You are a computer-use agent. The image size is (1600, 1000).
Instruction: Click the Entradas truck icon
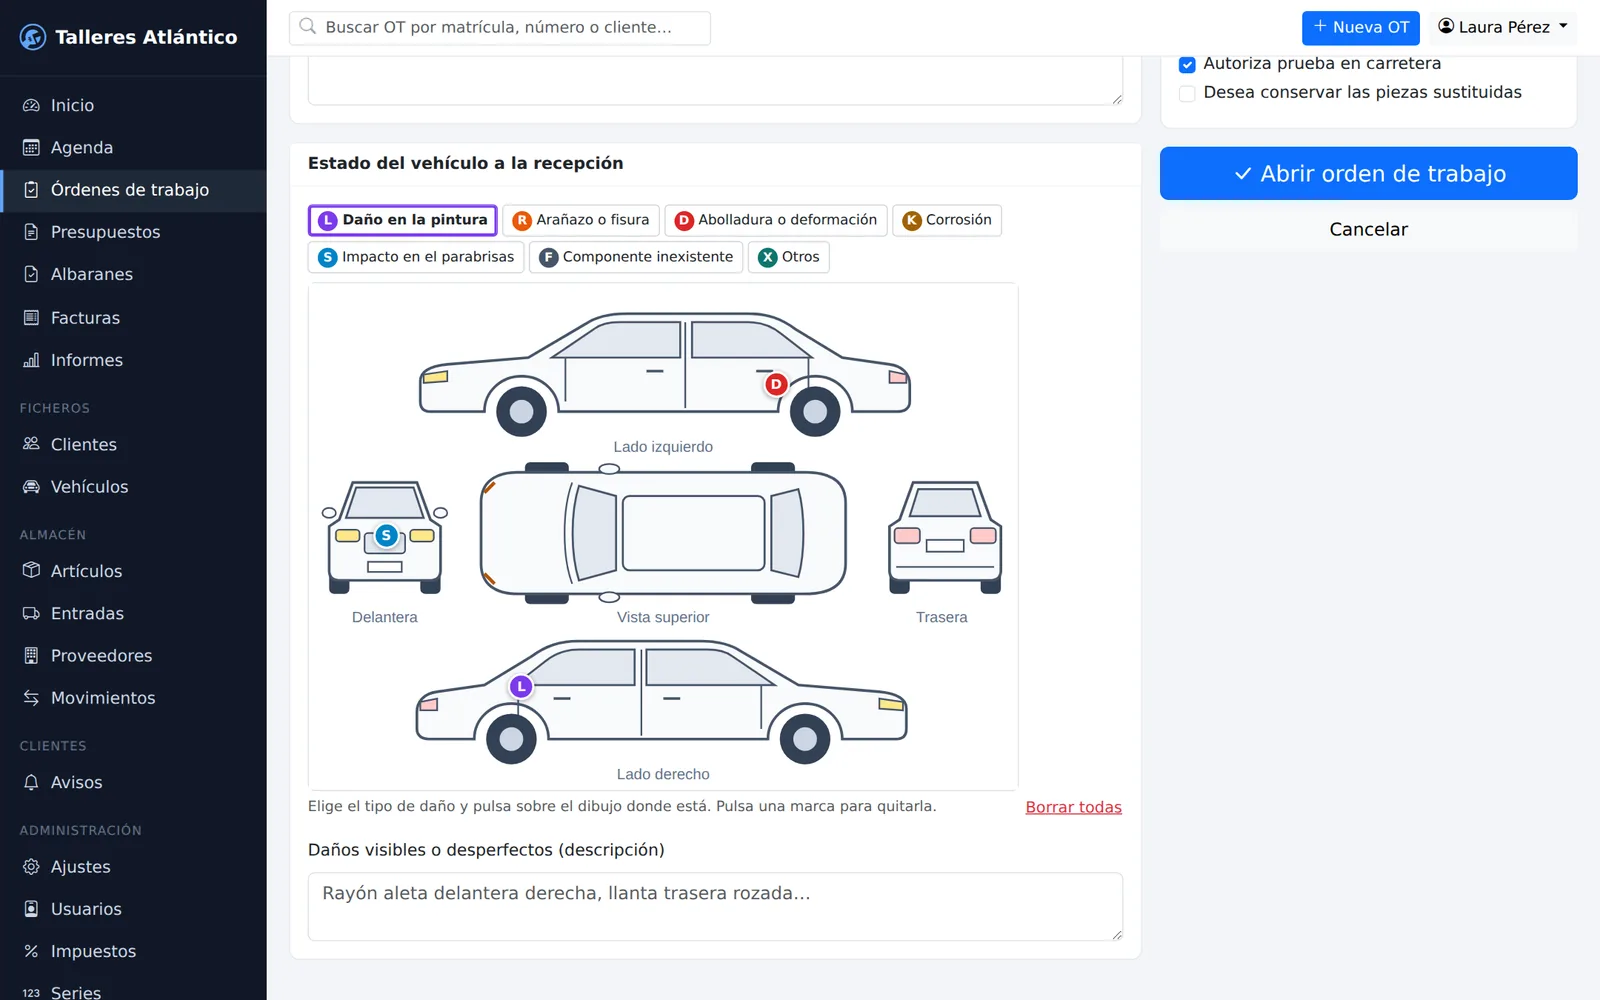(31, 613)
